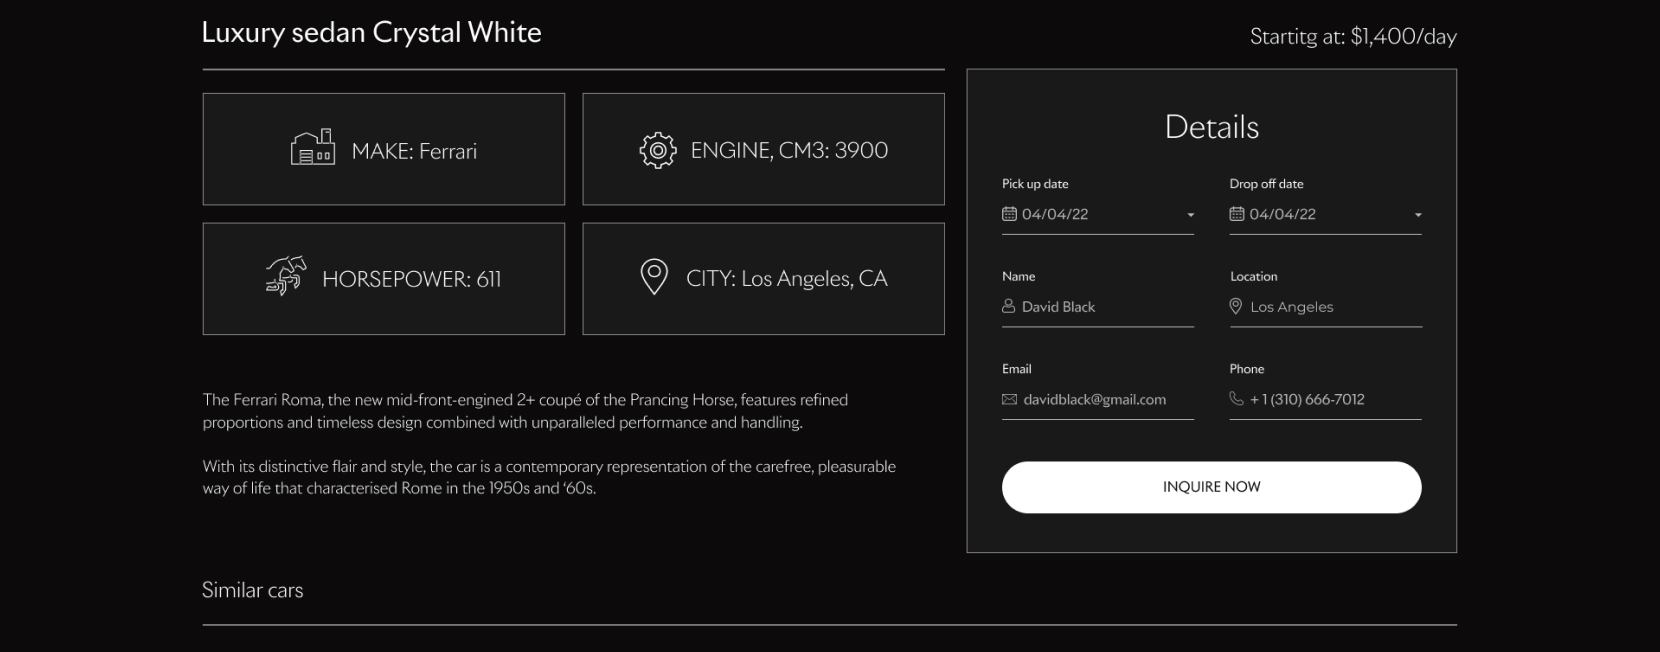1660x652 pixels.
Task: Click the envelope icon in Email field
Action: coord(1009,399)
